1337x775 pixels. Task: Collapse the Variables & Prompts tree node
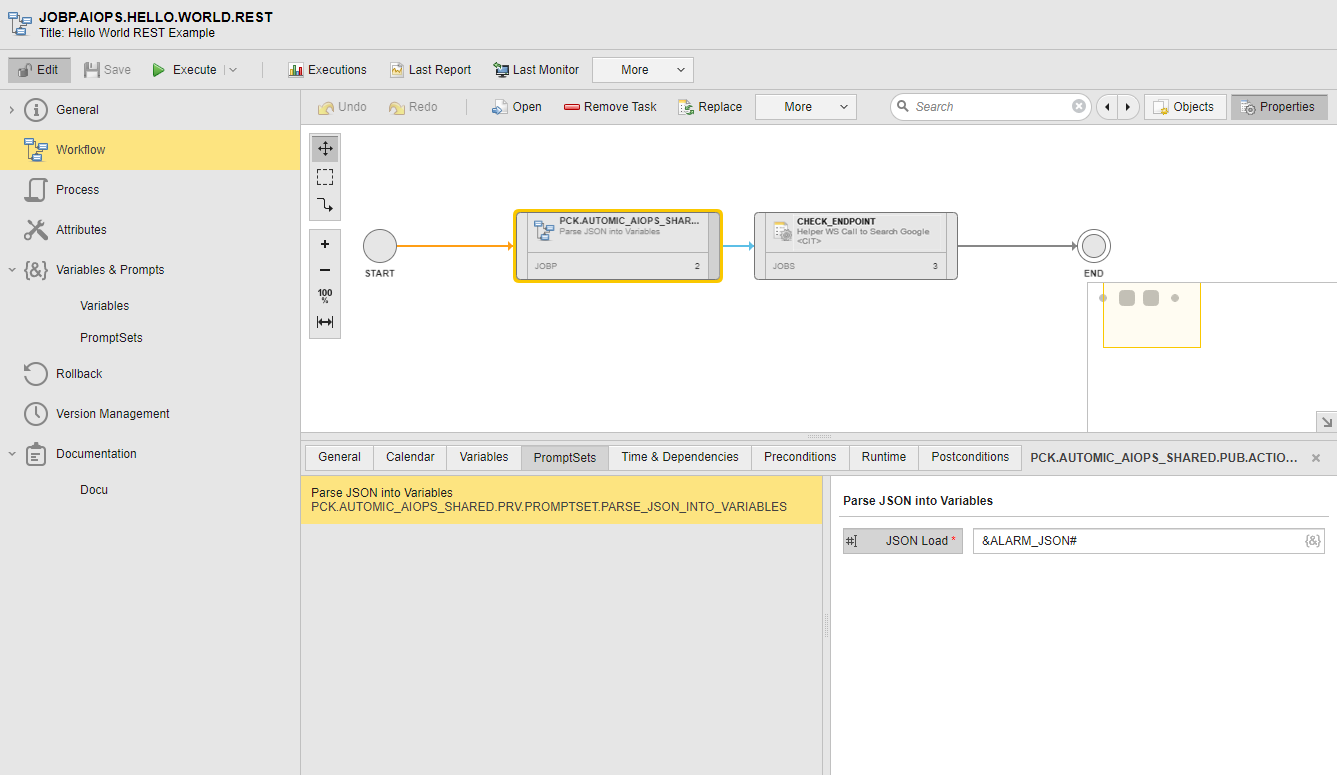pos(12,270)
